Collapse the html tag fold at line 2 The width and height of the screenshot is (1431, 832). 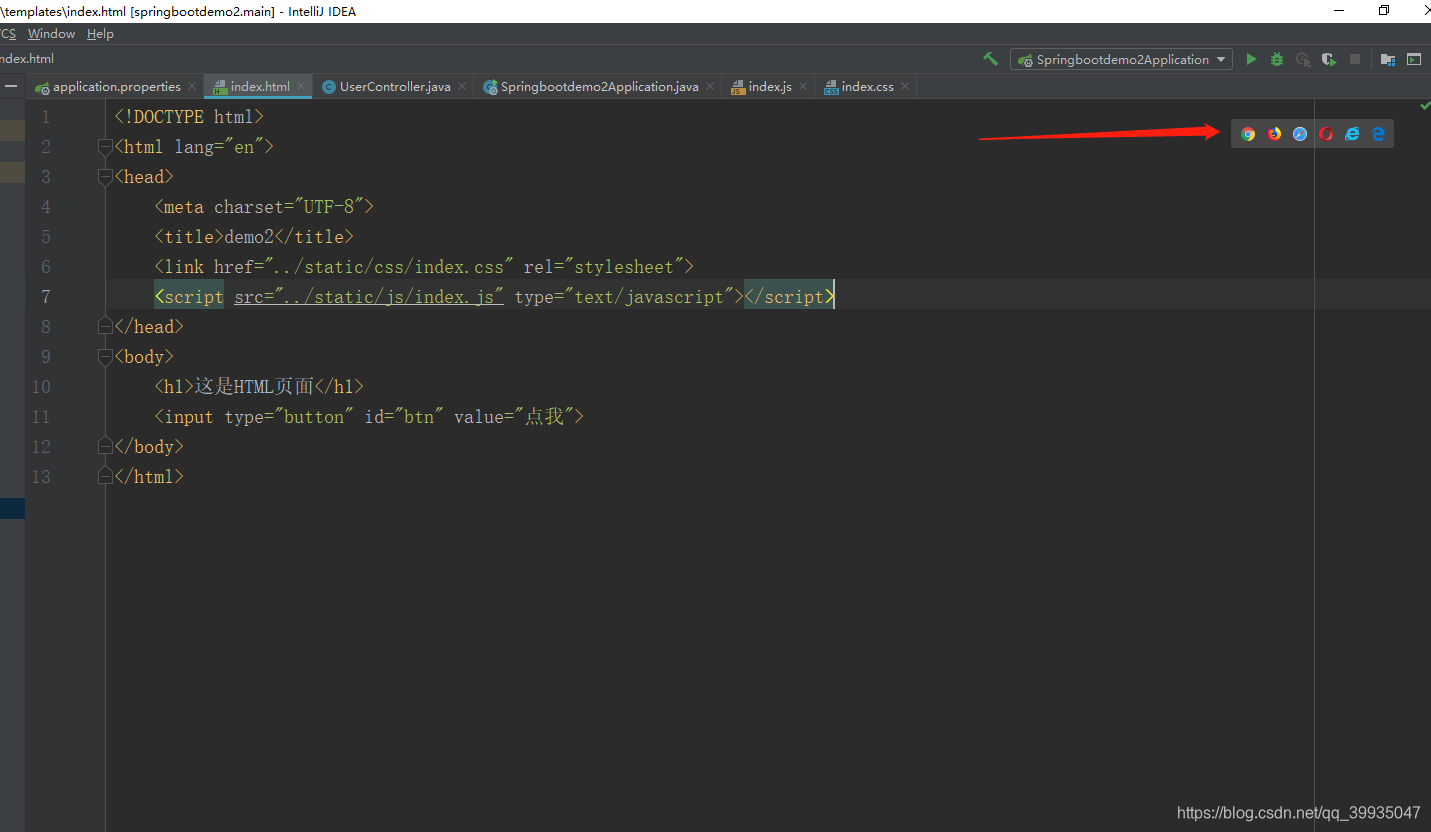105,147
